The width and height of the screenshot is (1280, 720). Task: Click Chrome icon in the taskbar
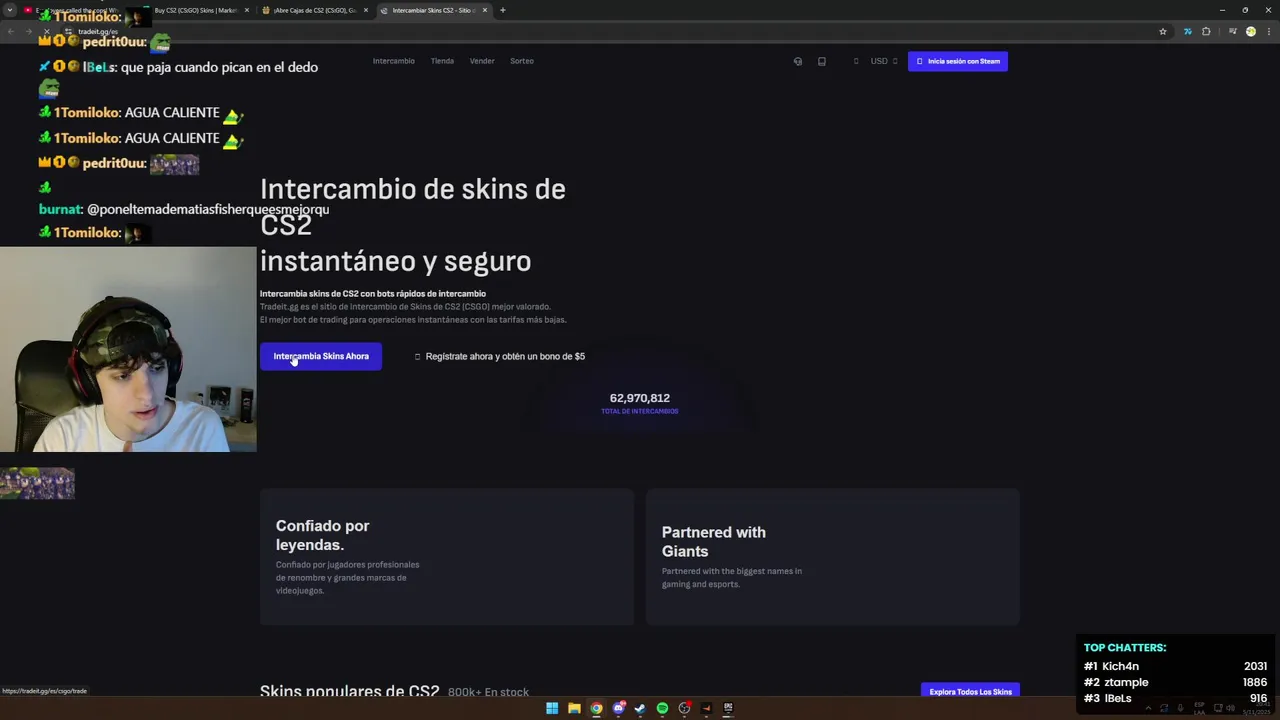pos(596,708)
